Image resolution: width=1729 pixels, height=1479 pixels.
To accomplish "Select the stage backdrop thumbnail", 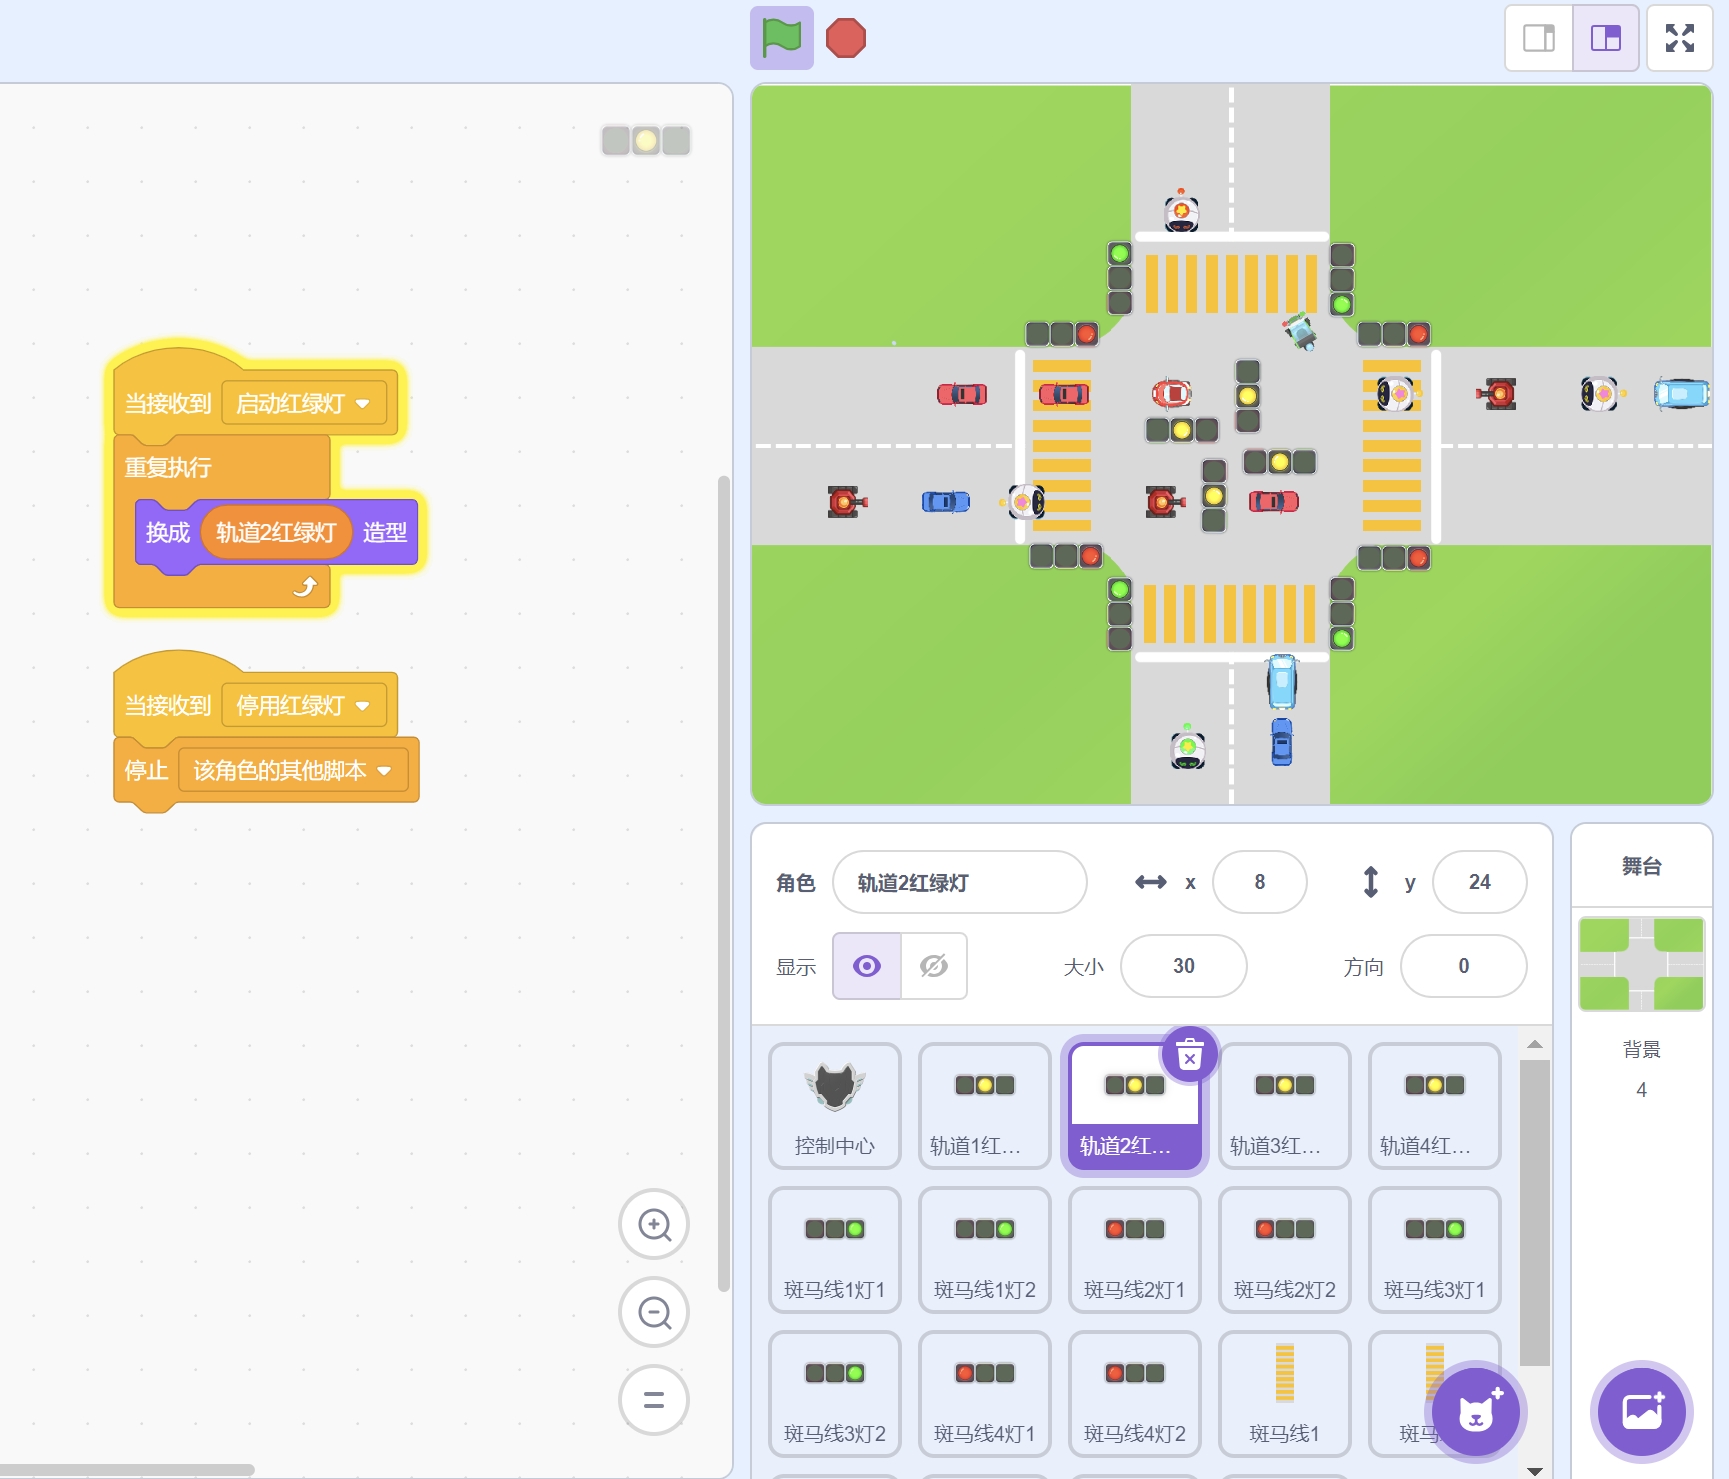I will [1641, 964].
